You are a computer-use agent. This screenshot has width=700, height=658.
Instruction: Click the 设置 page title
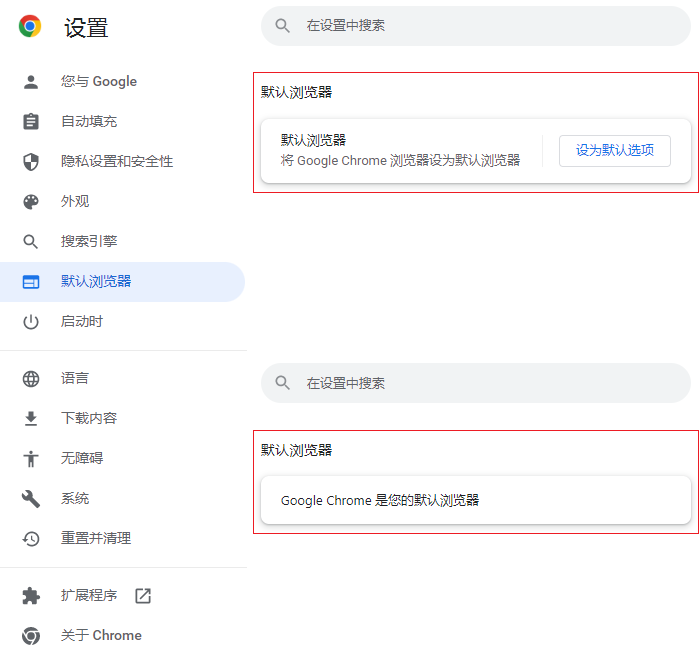86,28
